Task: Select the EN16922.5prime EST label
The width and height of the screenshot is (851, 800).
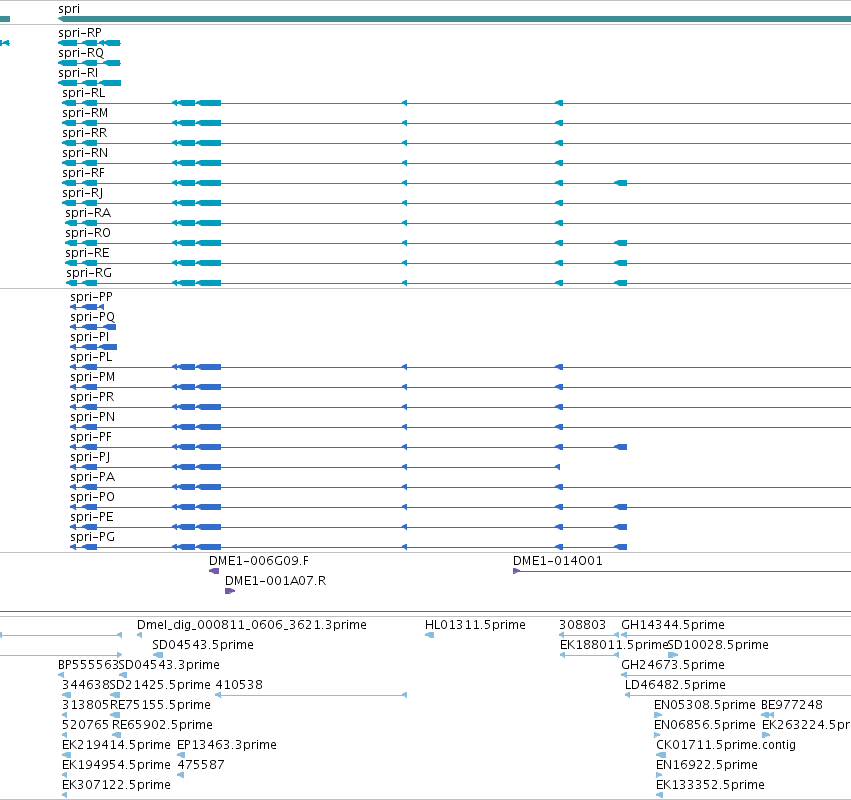Action: 707,765
